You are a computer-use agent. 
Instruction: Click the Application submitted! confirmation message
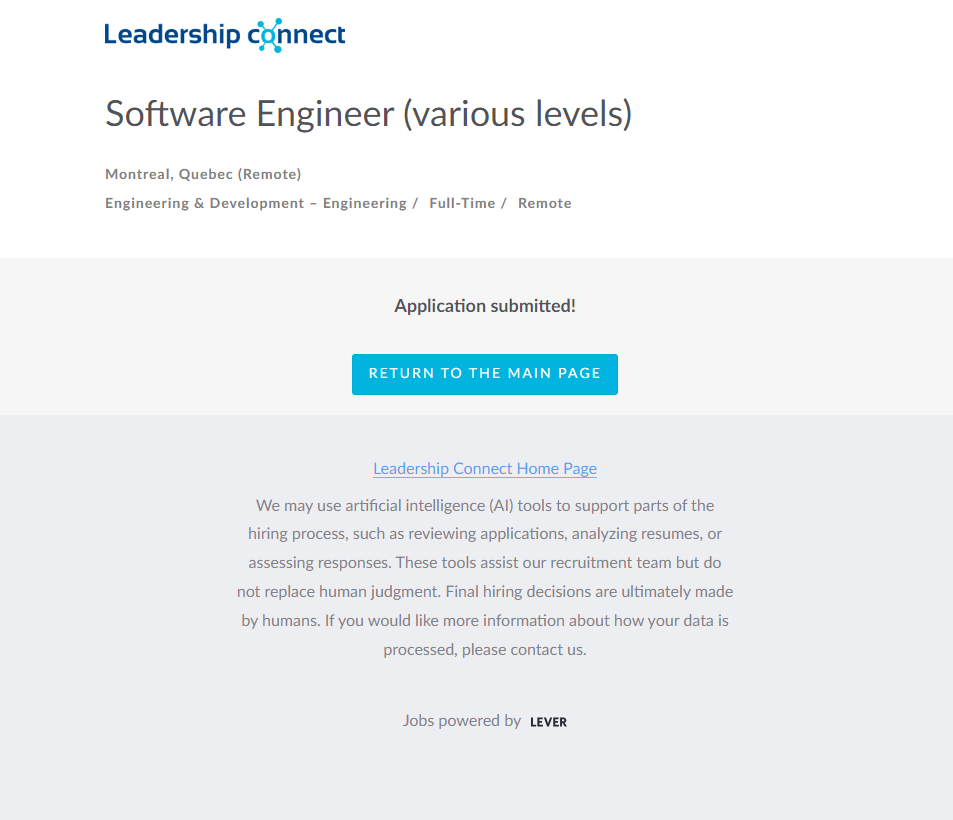tap(485, 306)
